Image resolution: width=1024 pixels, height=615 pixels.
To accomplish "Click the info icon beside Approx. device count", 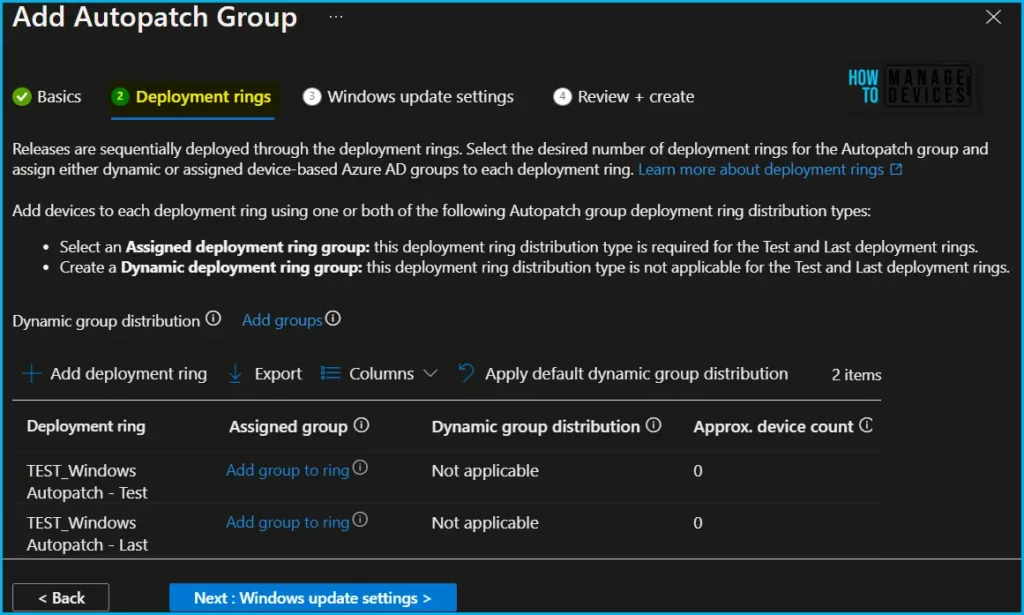I will [866, 426].
